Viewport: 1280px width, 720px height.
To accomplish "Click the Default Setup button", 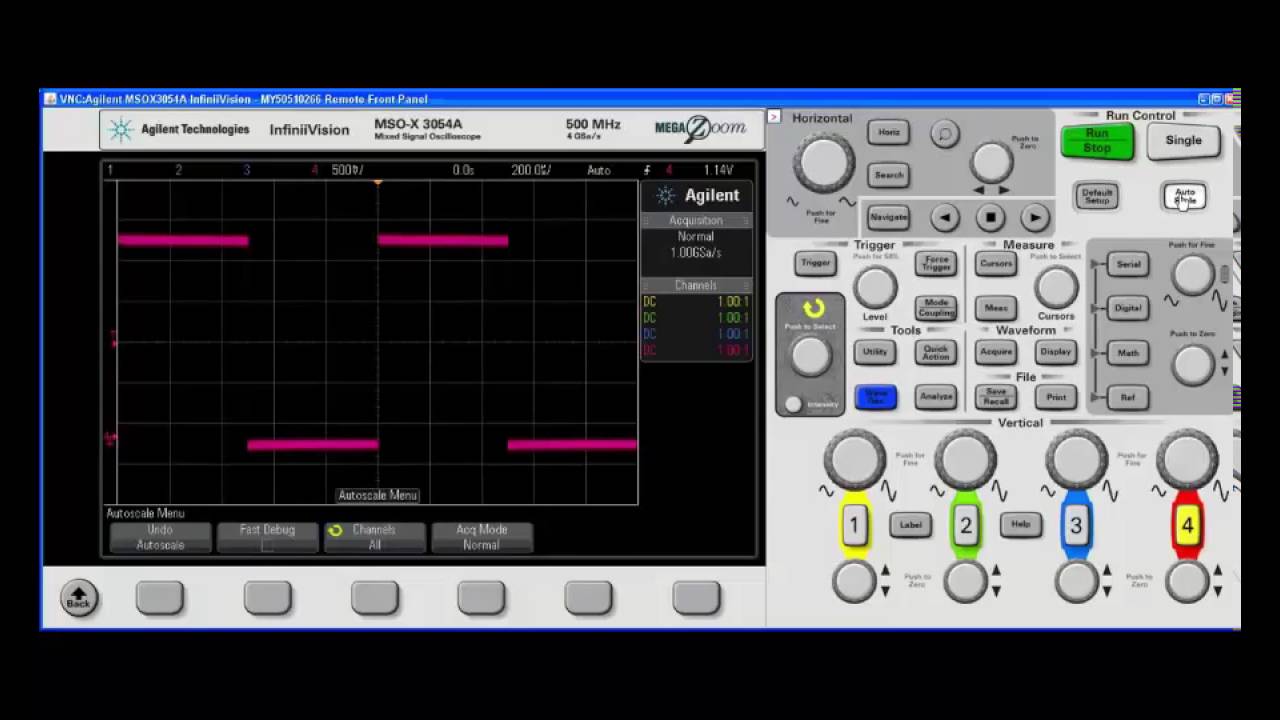I will (1097, 196).
